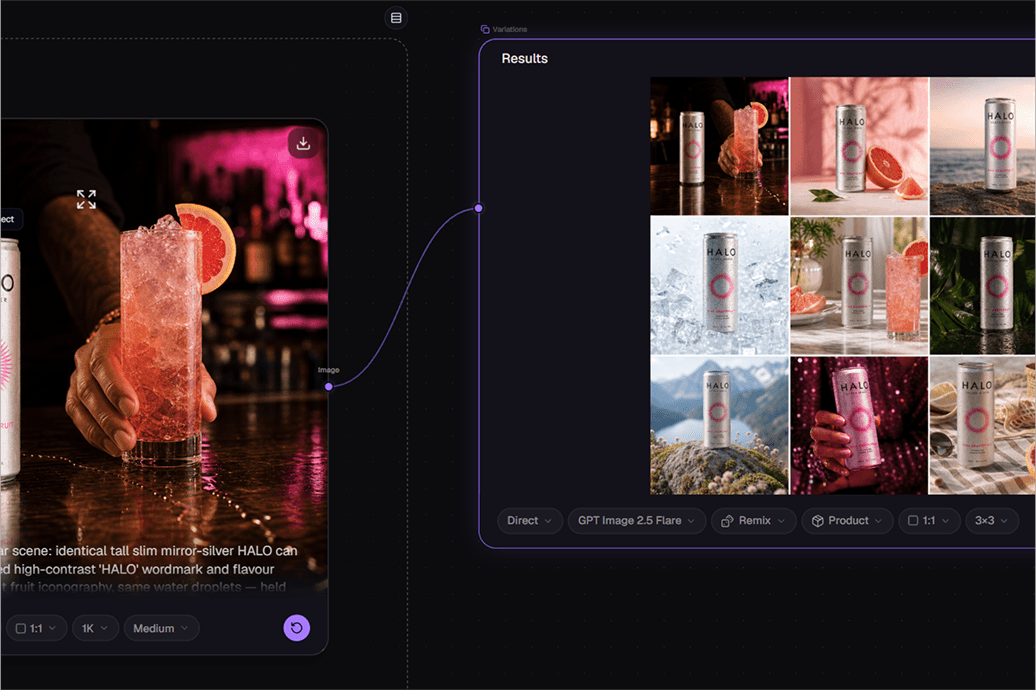This screenshot has height=690, width=1036.
Task: Open the 1K resolution dropdown
Action: pyautogui.click(x=95, y=628)
